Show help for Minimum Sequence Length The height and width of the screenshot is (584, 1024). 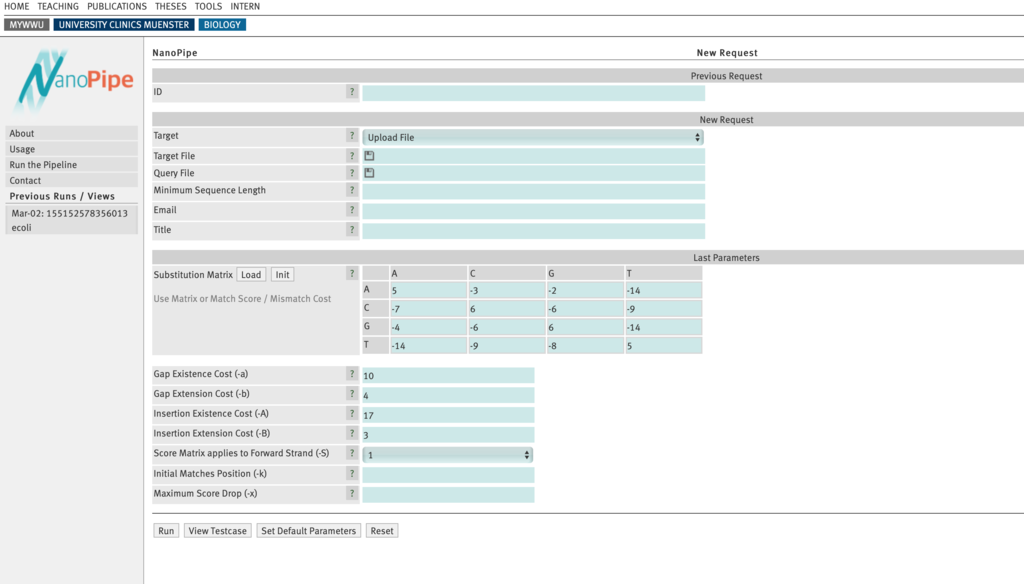(x=352, y=190)
